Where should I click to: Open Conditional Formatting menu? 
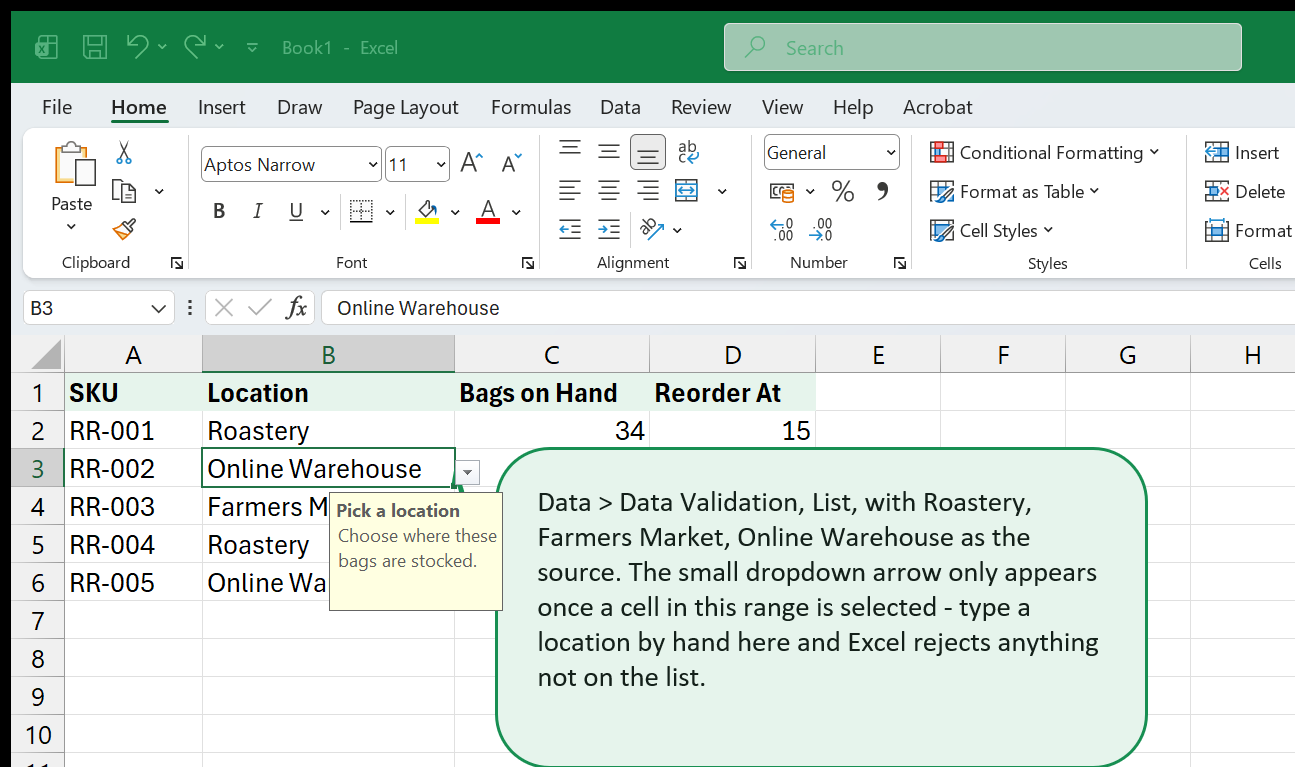coord(1044,152)
